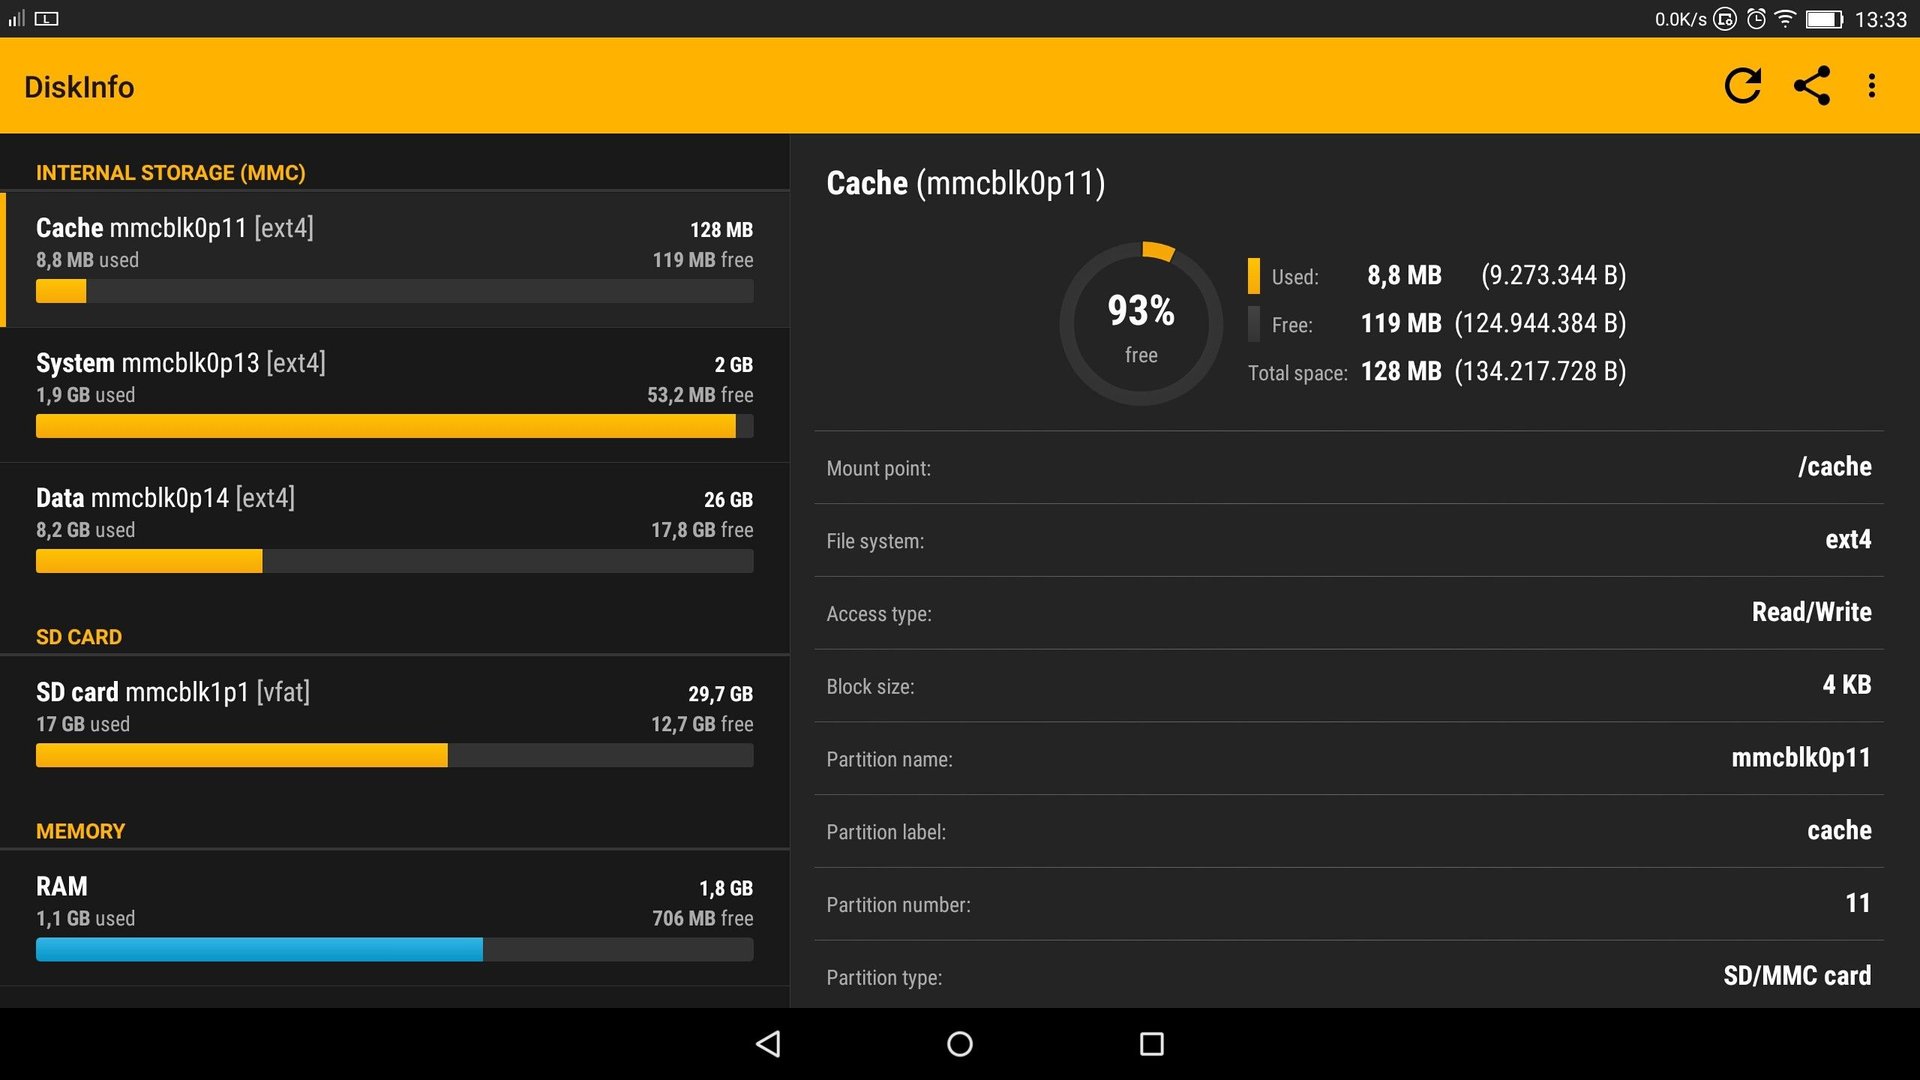Tap the 13:33 clock in status bar
1920x1080 pixels.
click(1881, 19)
